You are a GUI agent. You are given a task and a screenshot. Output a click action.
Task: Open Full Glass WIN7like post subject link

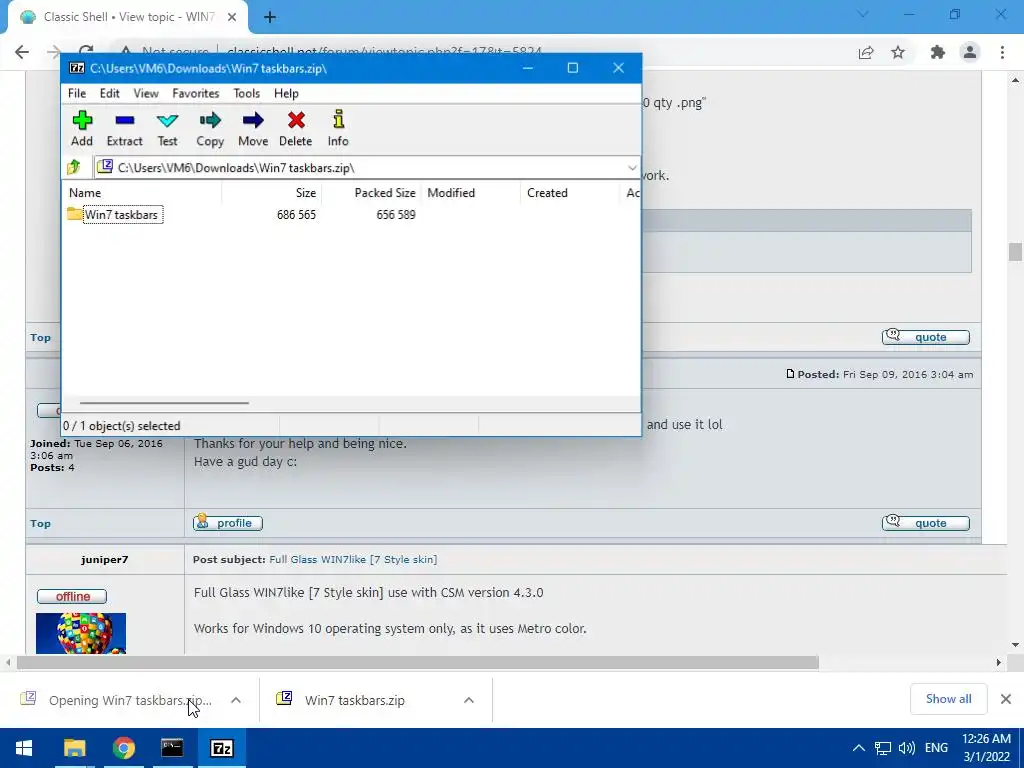[353, 560]
